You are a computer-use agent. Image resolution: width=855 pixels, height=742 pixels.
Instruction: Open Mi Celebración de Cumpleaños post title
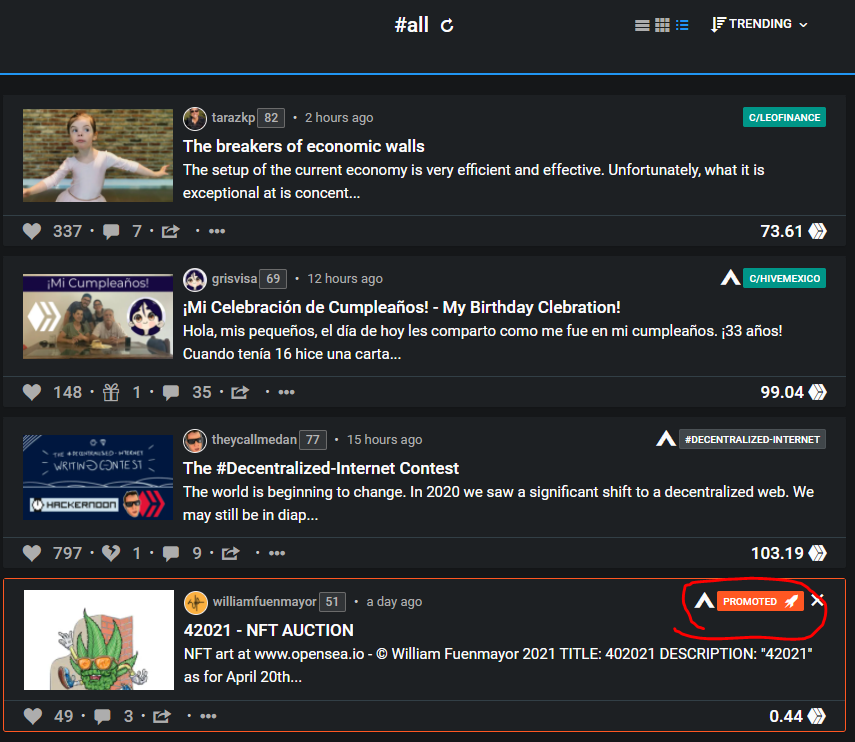coord(402,307)
